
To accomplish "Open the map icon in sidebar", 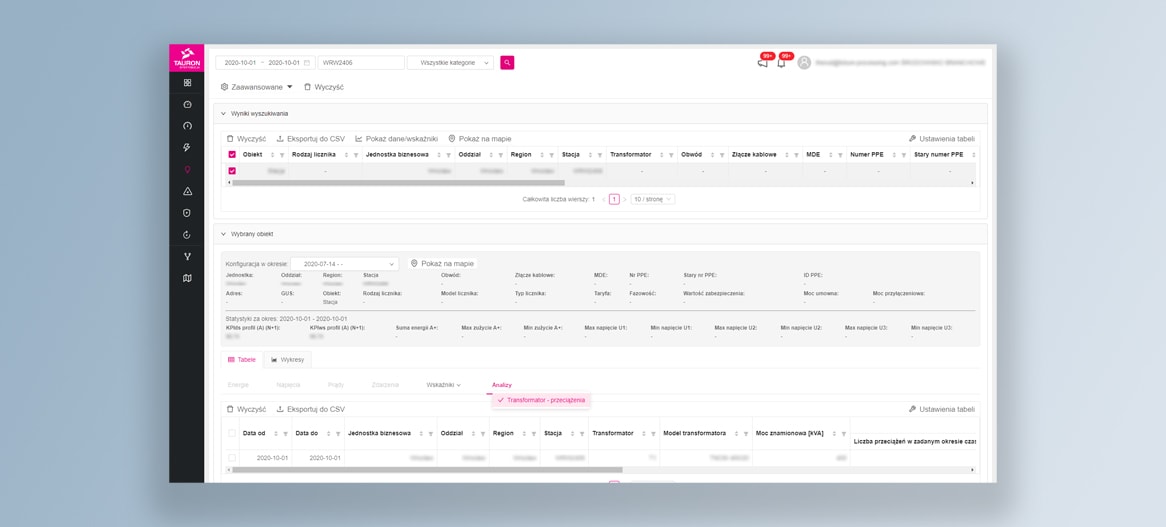I will [187, 279].
